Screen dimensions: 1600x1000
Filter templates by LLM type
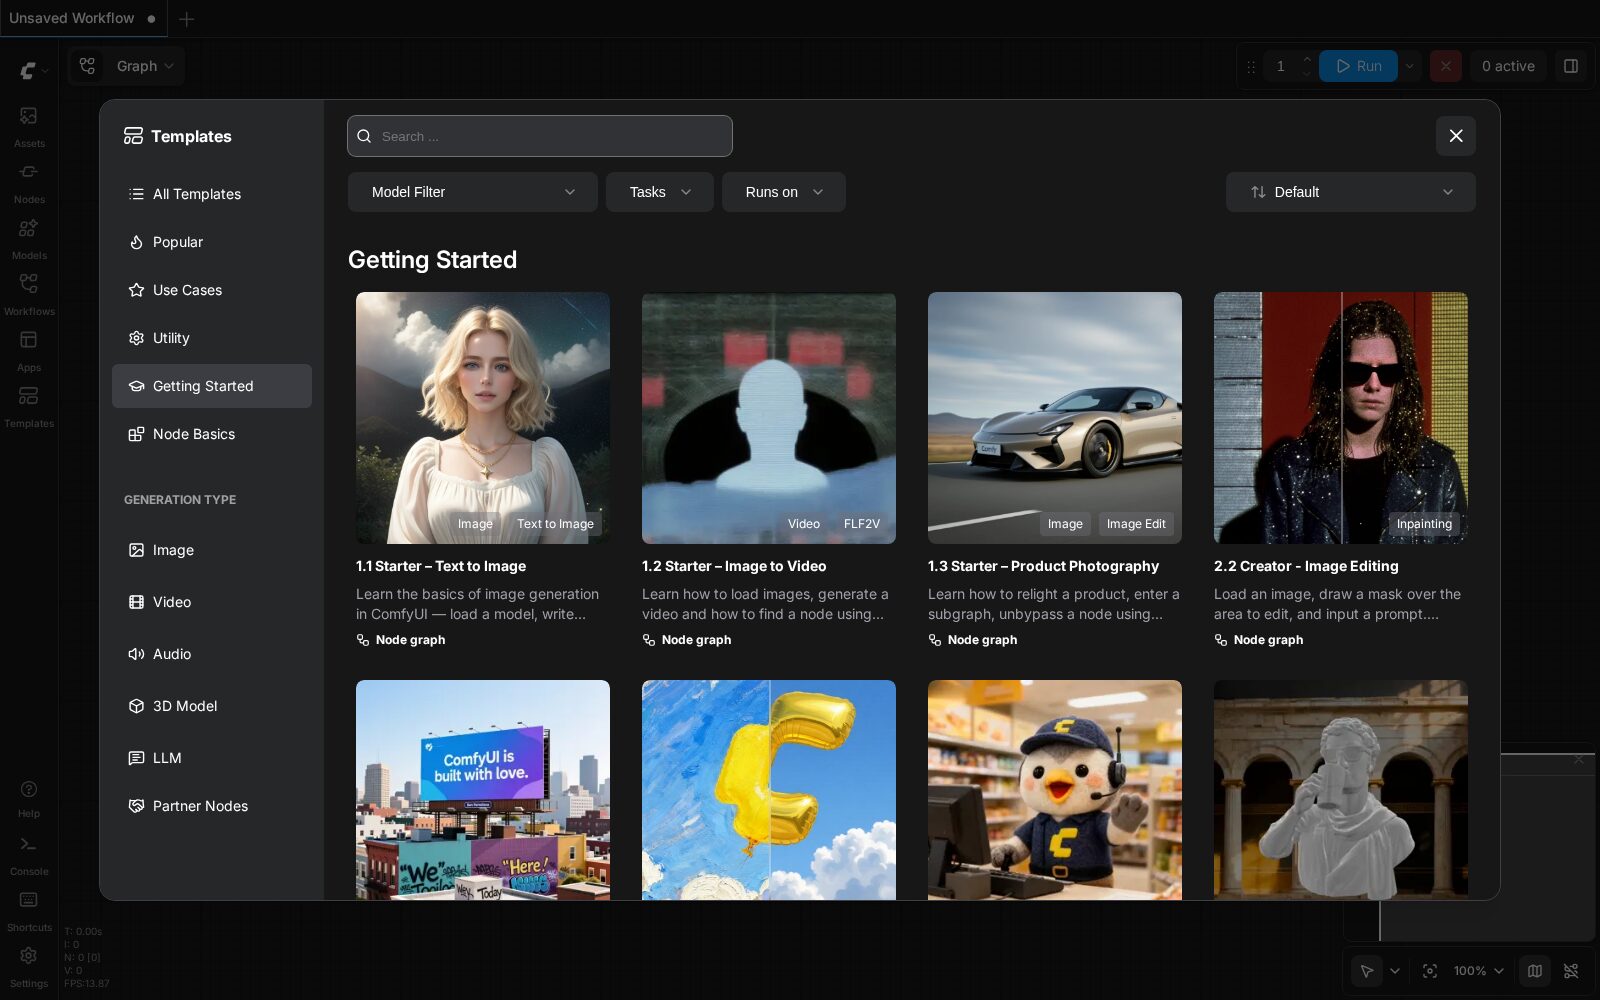click(x=212, y=758)
